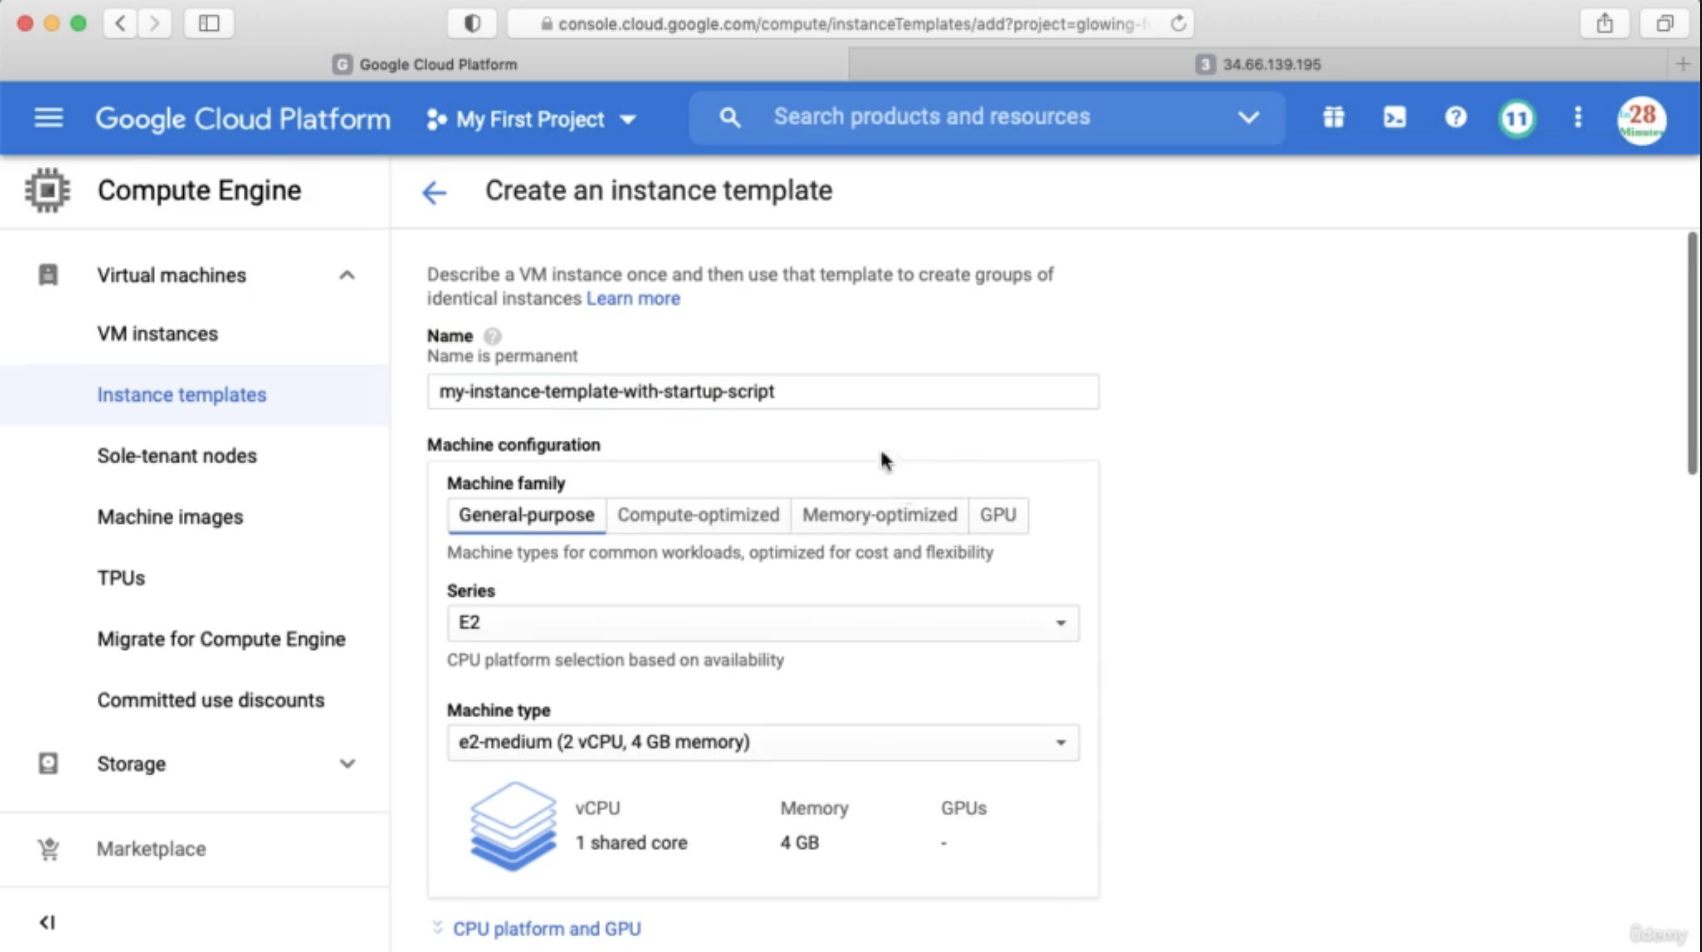The height and width of the screenshot is (952, 1702).
Task: Follow the Learn more link
Action: point(633,298)
